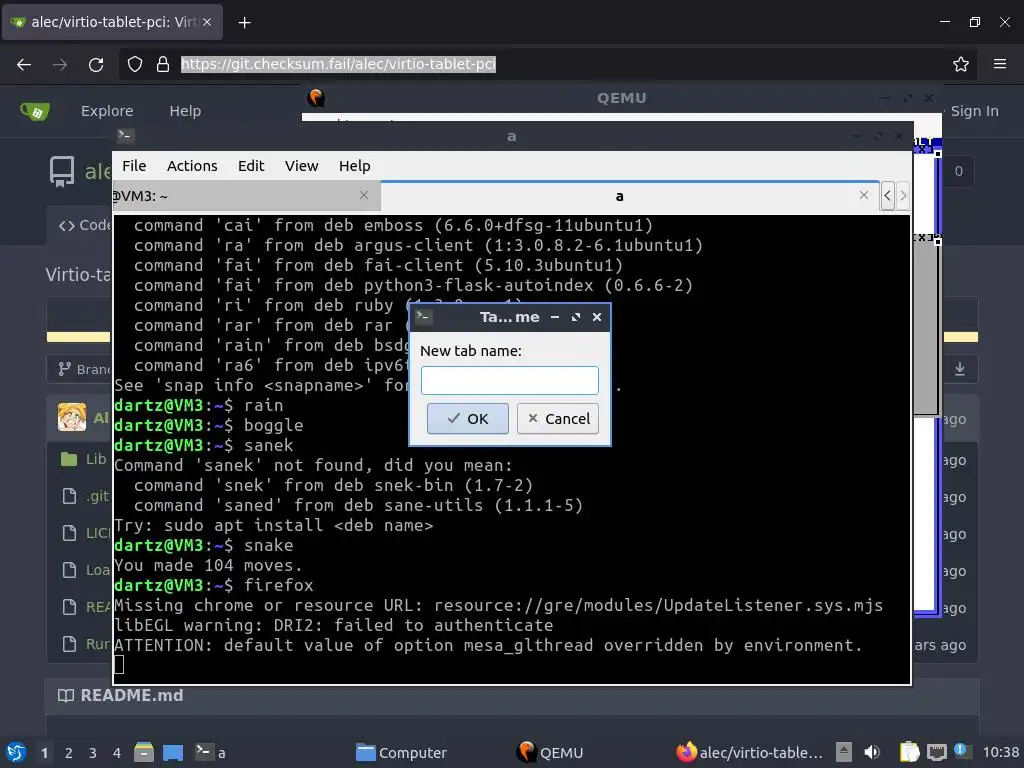This screenshot has height=768, width=1024.
Task: Switch to workspace 2 in the pager
Action: pos(69,753)
